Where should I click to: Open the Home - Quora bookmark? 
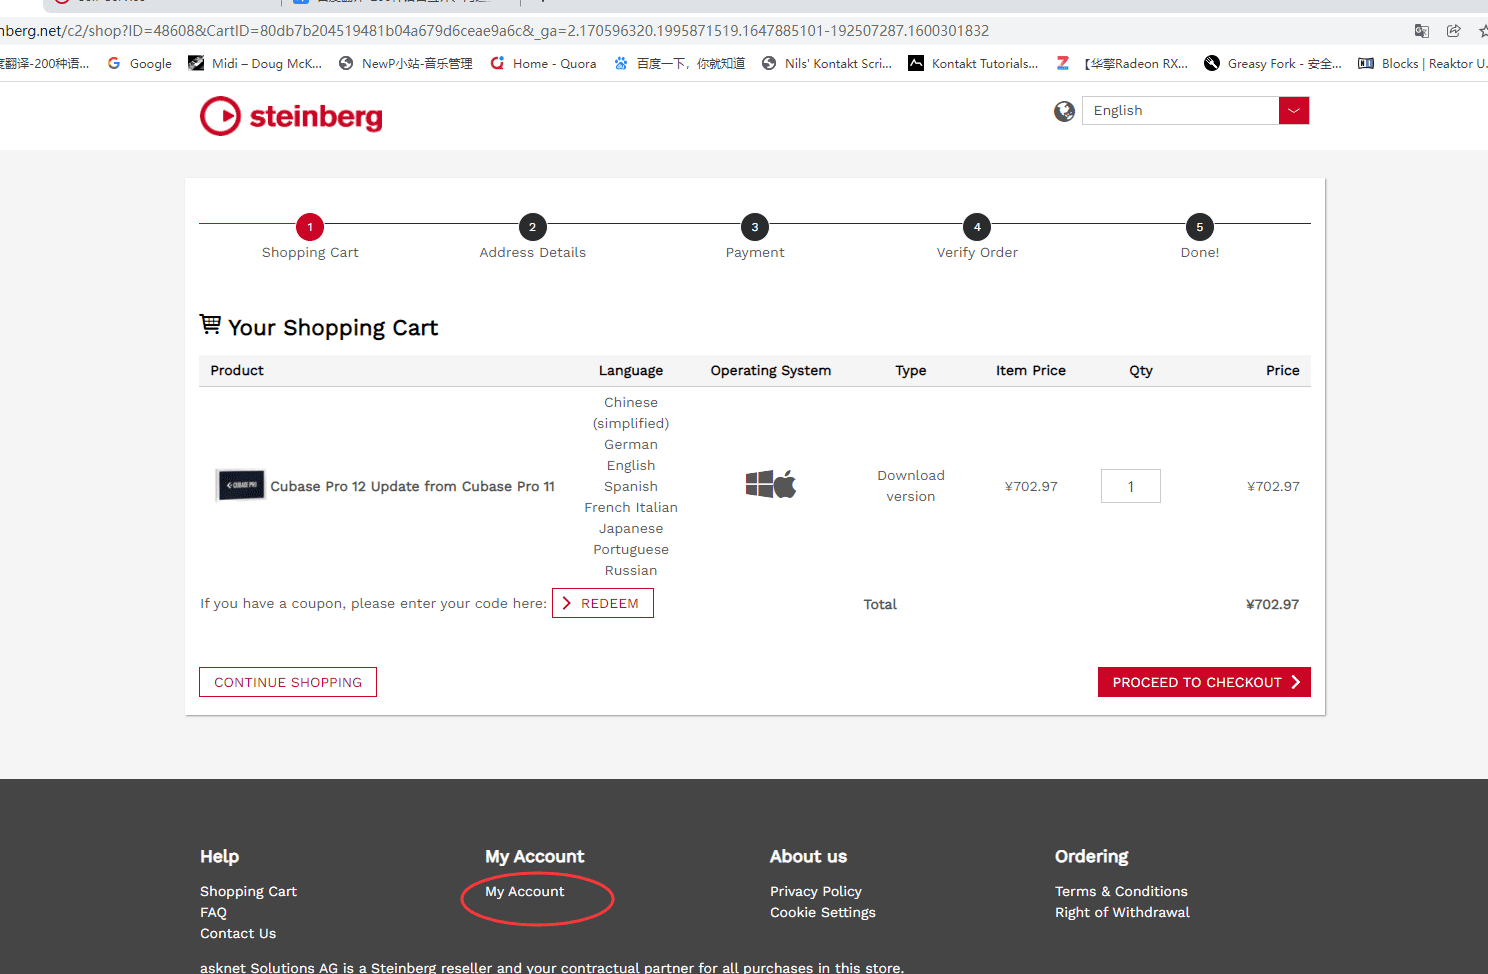click(x=543, y=63)
